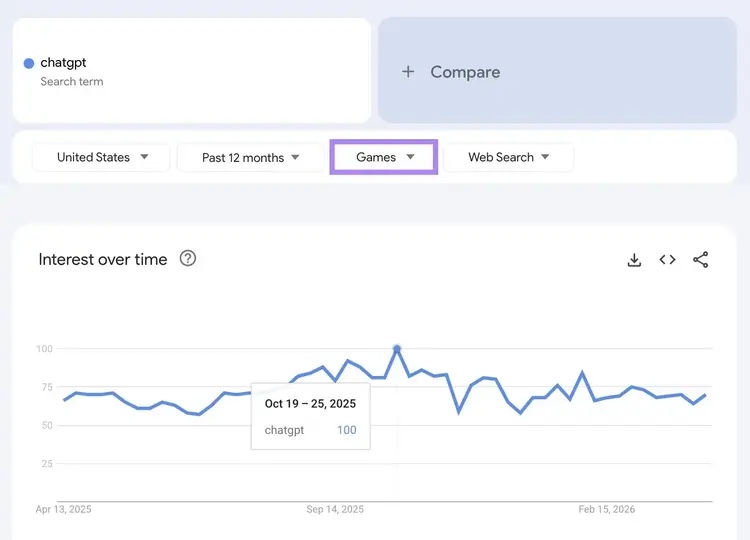Click the Search term subtitle
The image size is (750, 540).
(x=72, y=82)
